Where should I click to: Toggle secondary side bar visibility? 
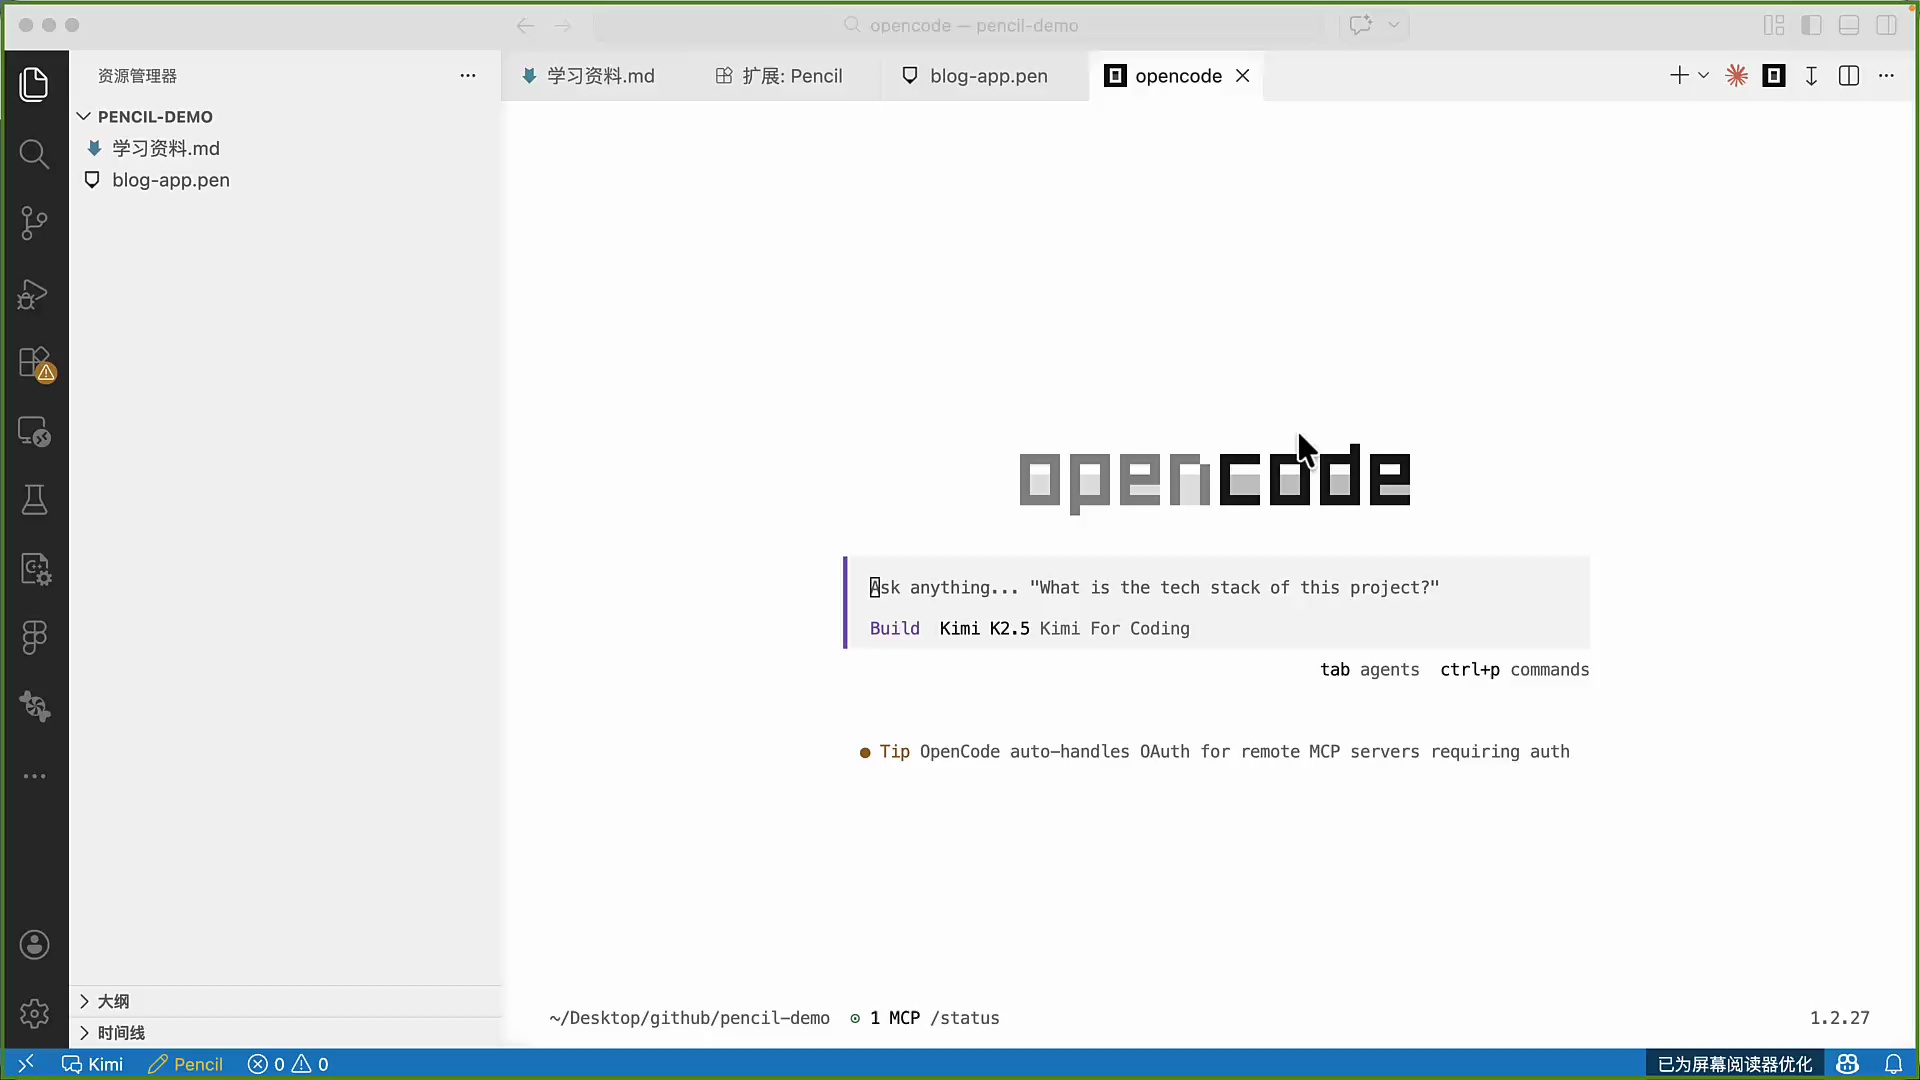[x=1886, y=25]
